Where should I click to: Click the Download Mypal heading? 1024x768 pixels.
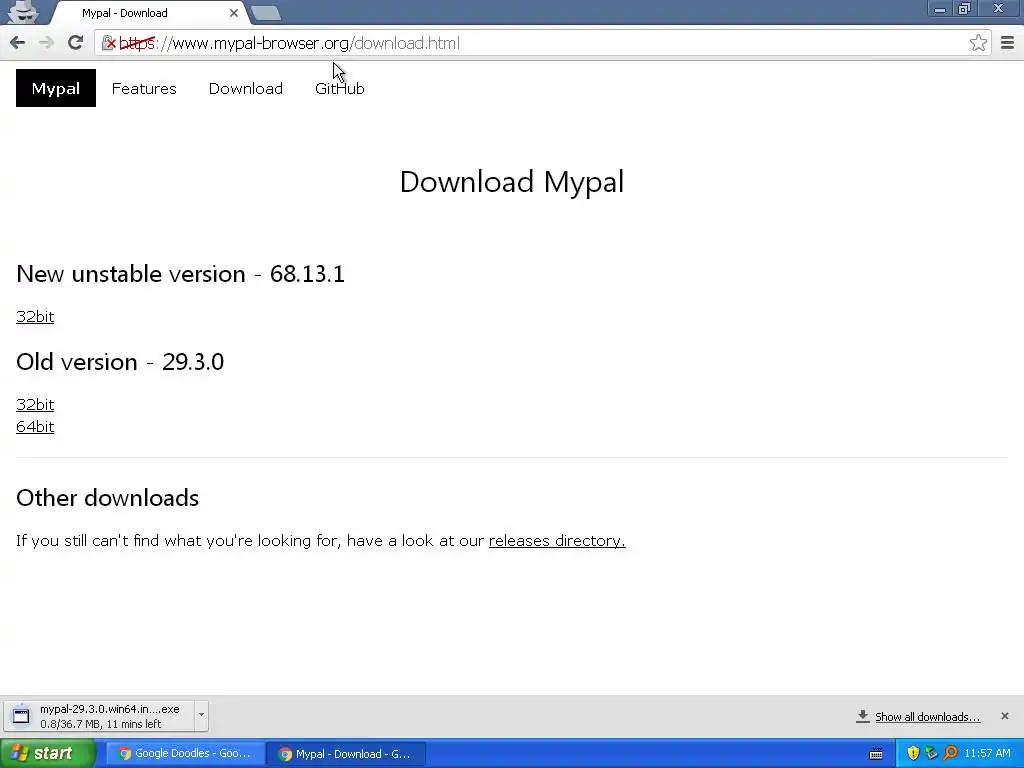[x=511, y=182]
